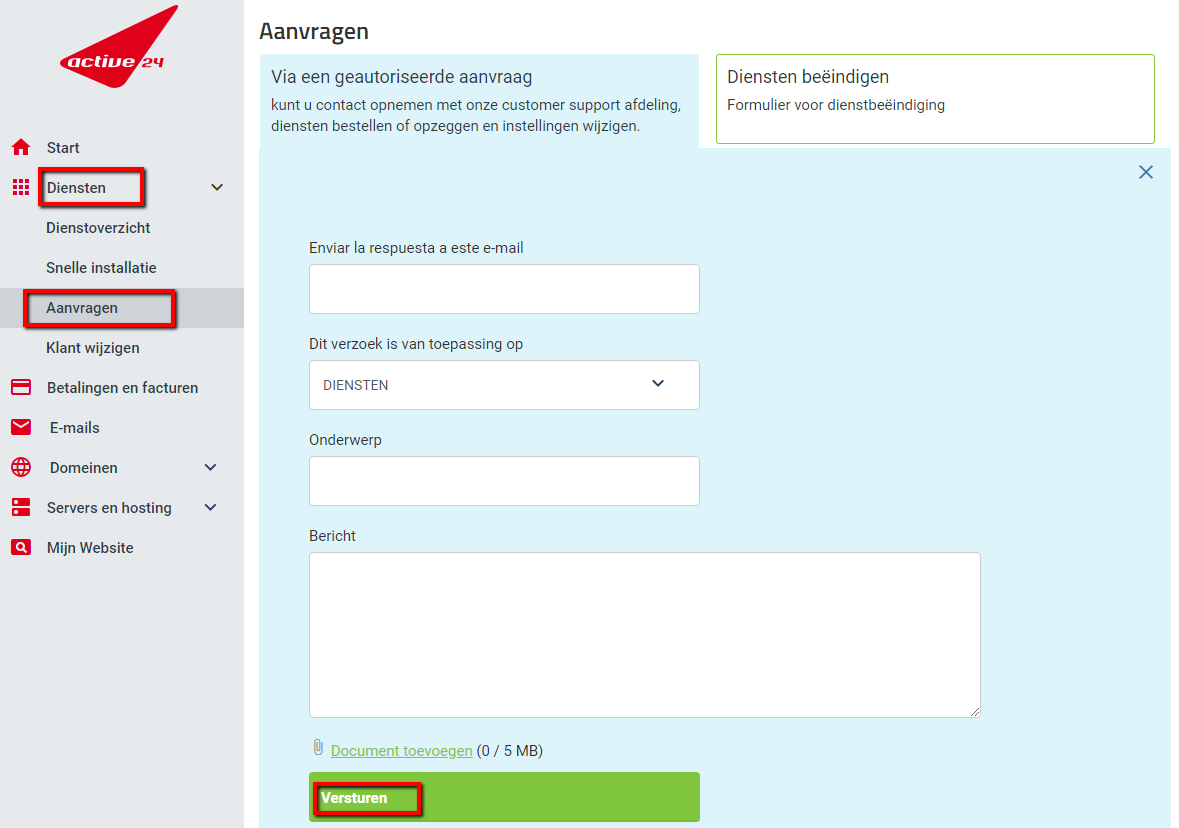Collapse the Diensten menu chevron
Image resolution: width=1179 pixels, height=828 pixels.
tap(217, 187)
